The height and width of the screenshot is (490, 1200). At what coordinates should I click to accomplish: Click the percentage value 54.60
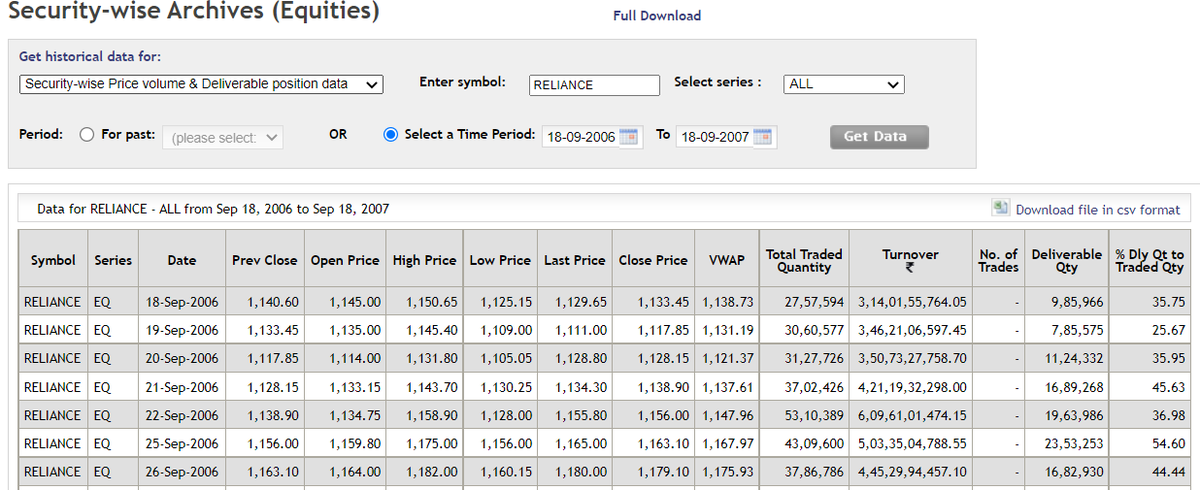pyautogui.click(x=1169, y=443)
